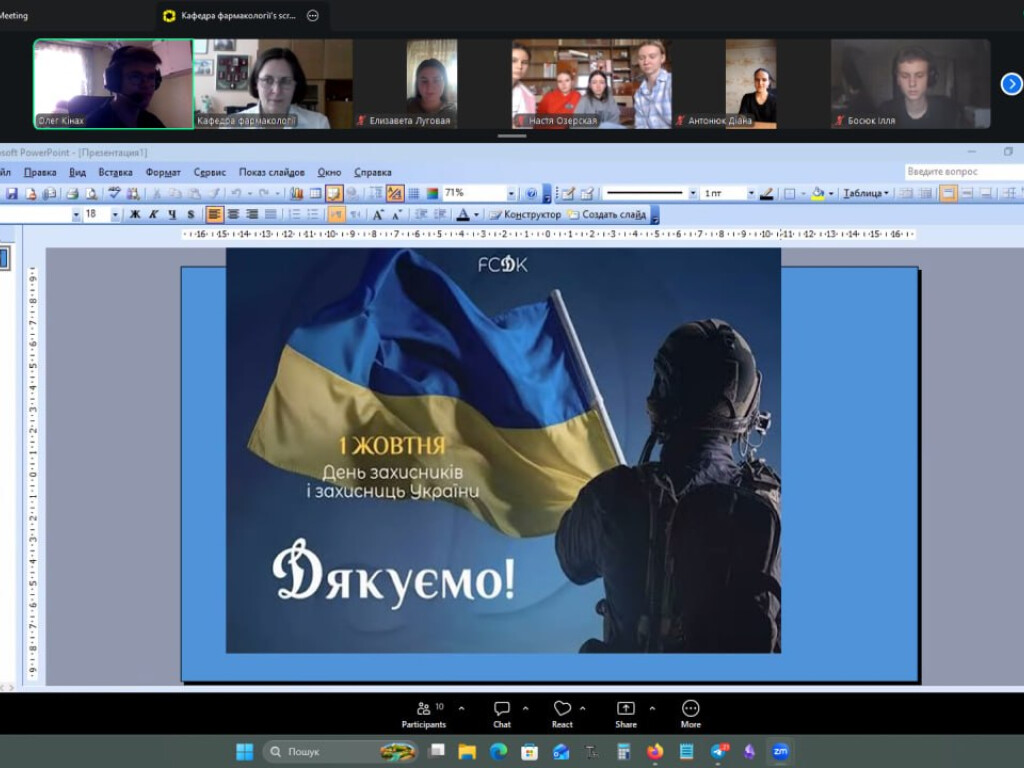Insert a table using the table icon
This screenshot has height=768, width=1024.
tap(315, 193)
